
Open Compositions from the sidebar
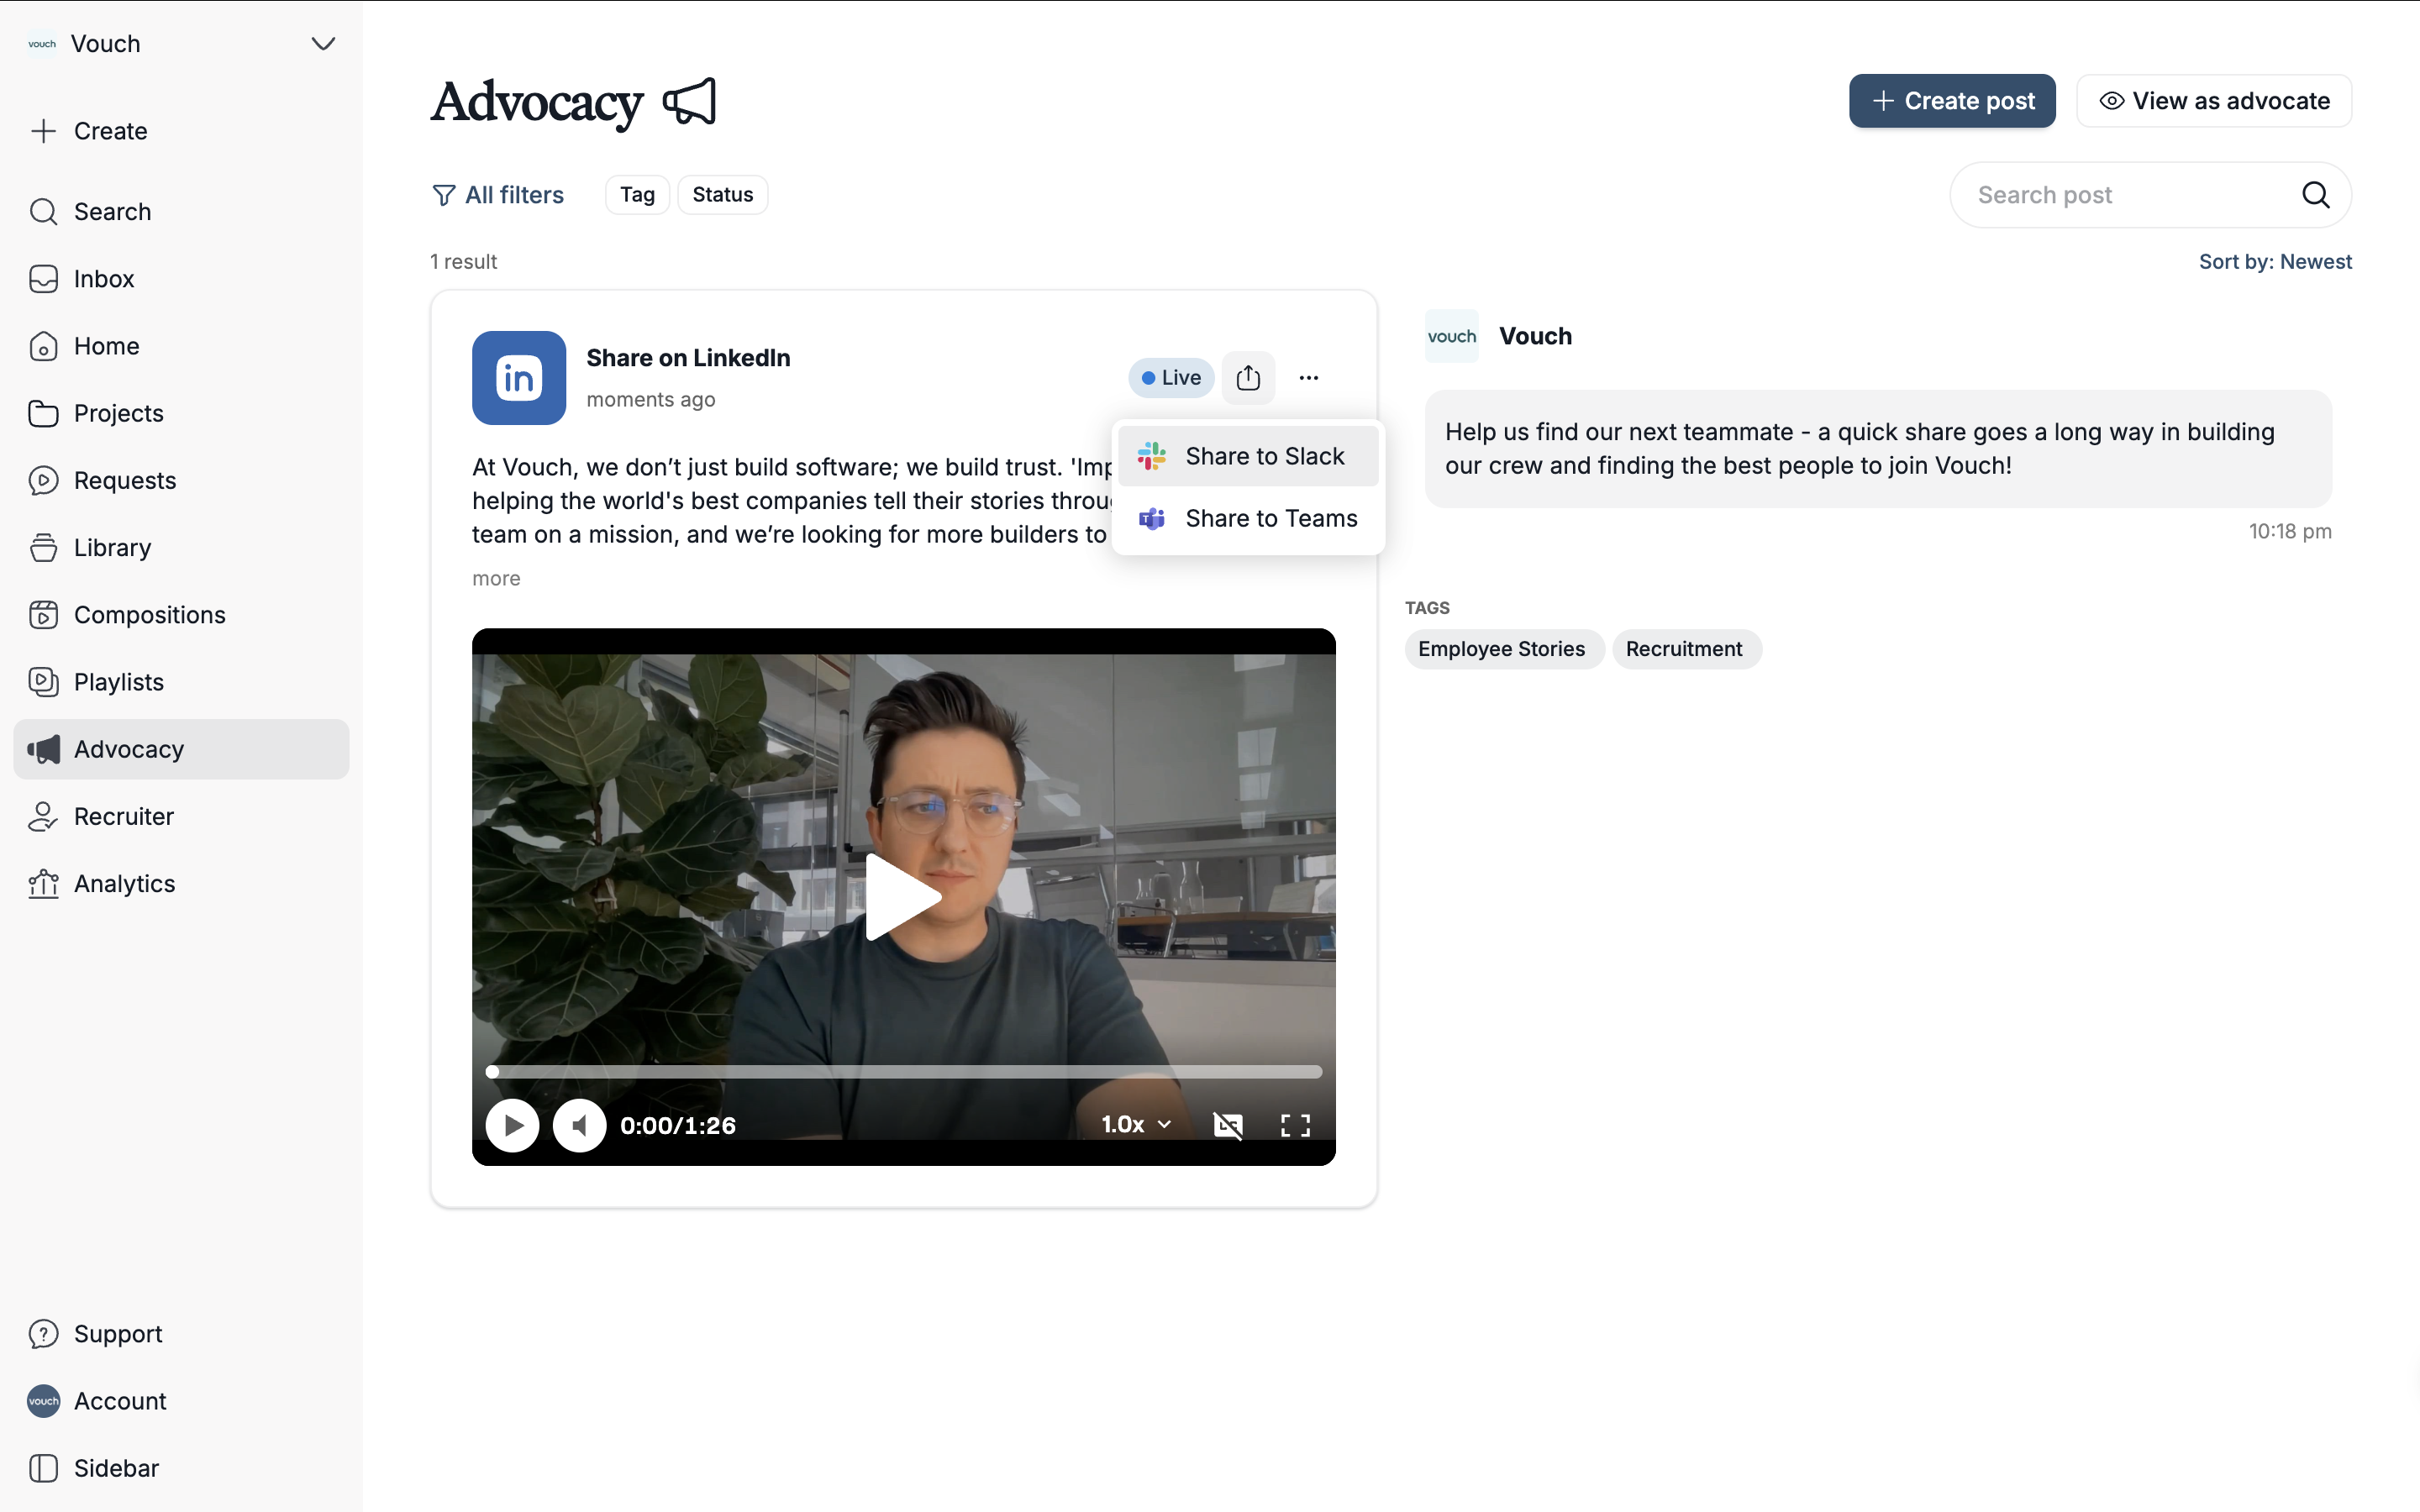[x=149, y=615]
